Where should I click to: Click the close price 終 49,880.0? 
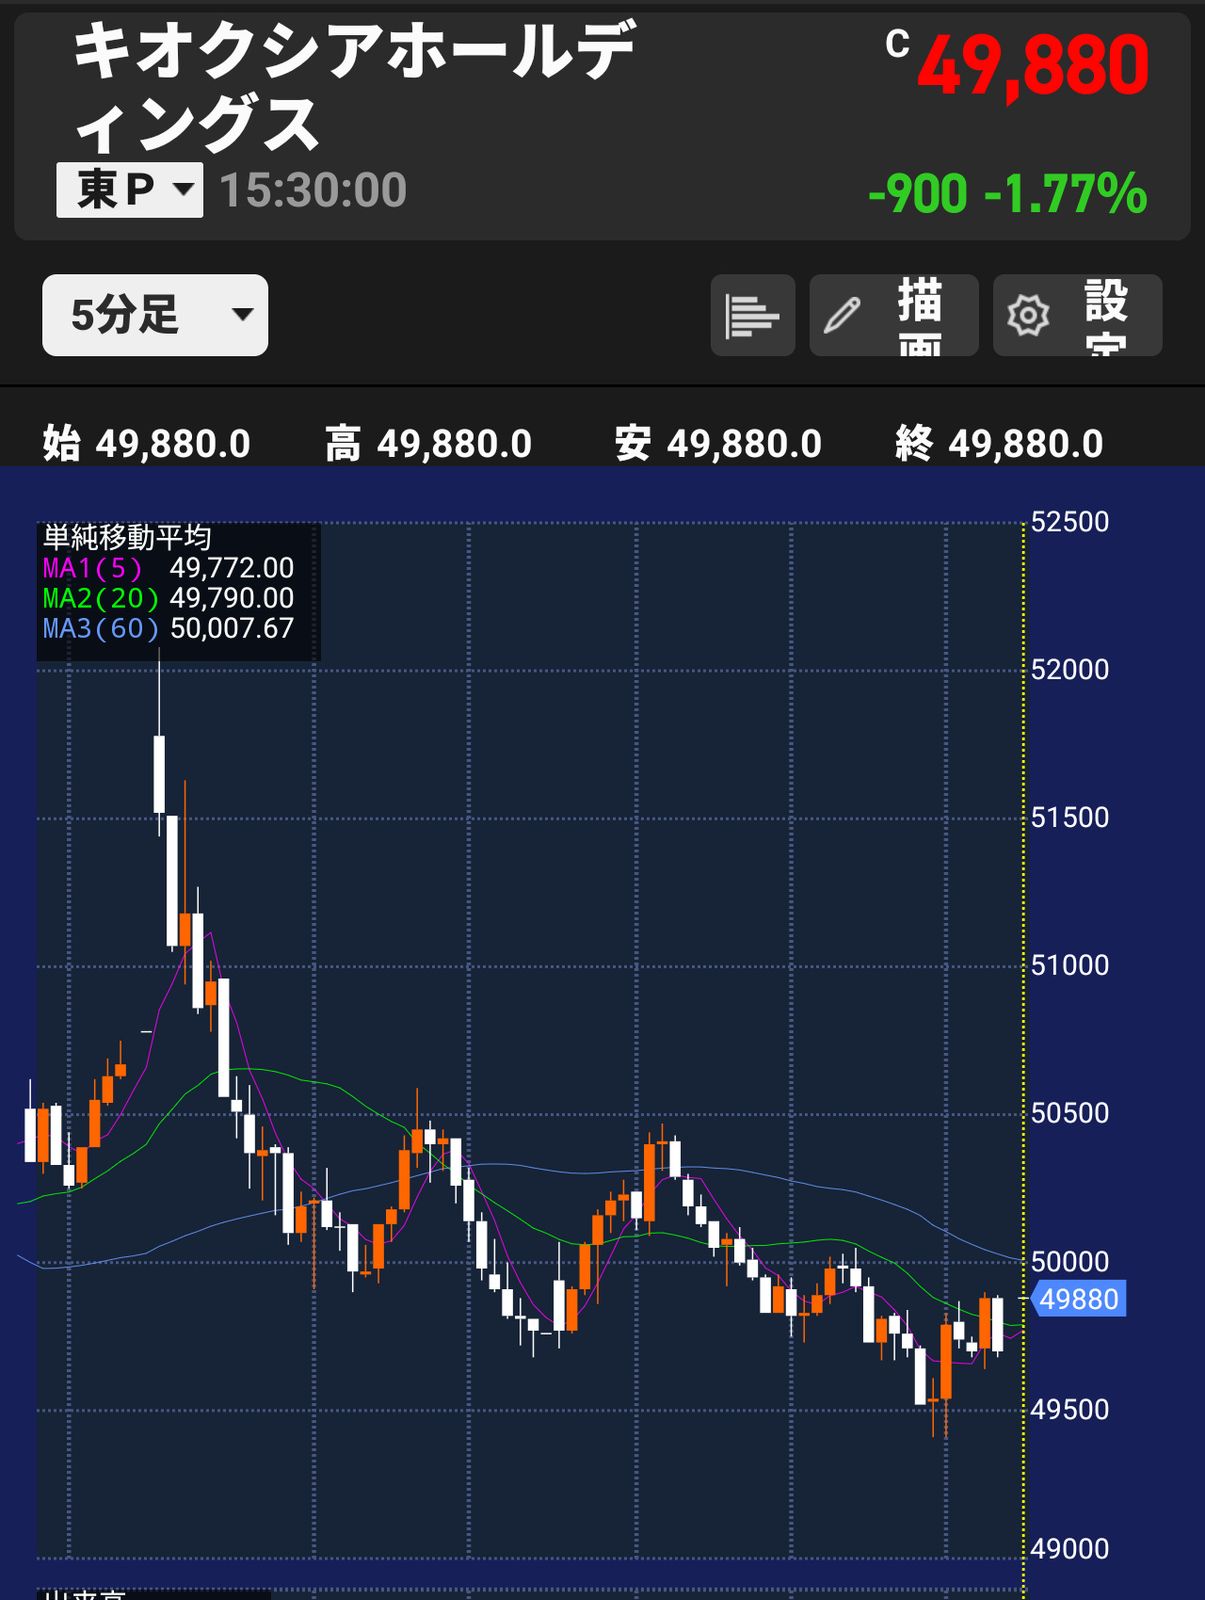pyautogui.click(x=1000, y=443)
